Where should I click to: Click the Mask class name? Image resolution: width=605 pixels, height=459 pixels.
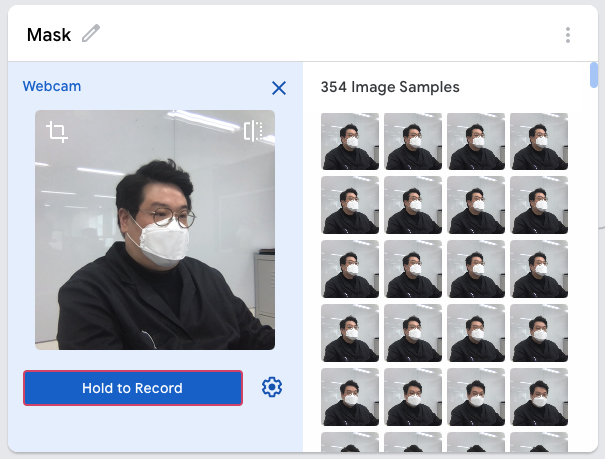coord(49,35)
